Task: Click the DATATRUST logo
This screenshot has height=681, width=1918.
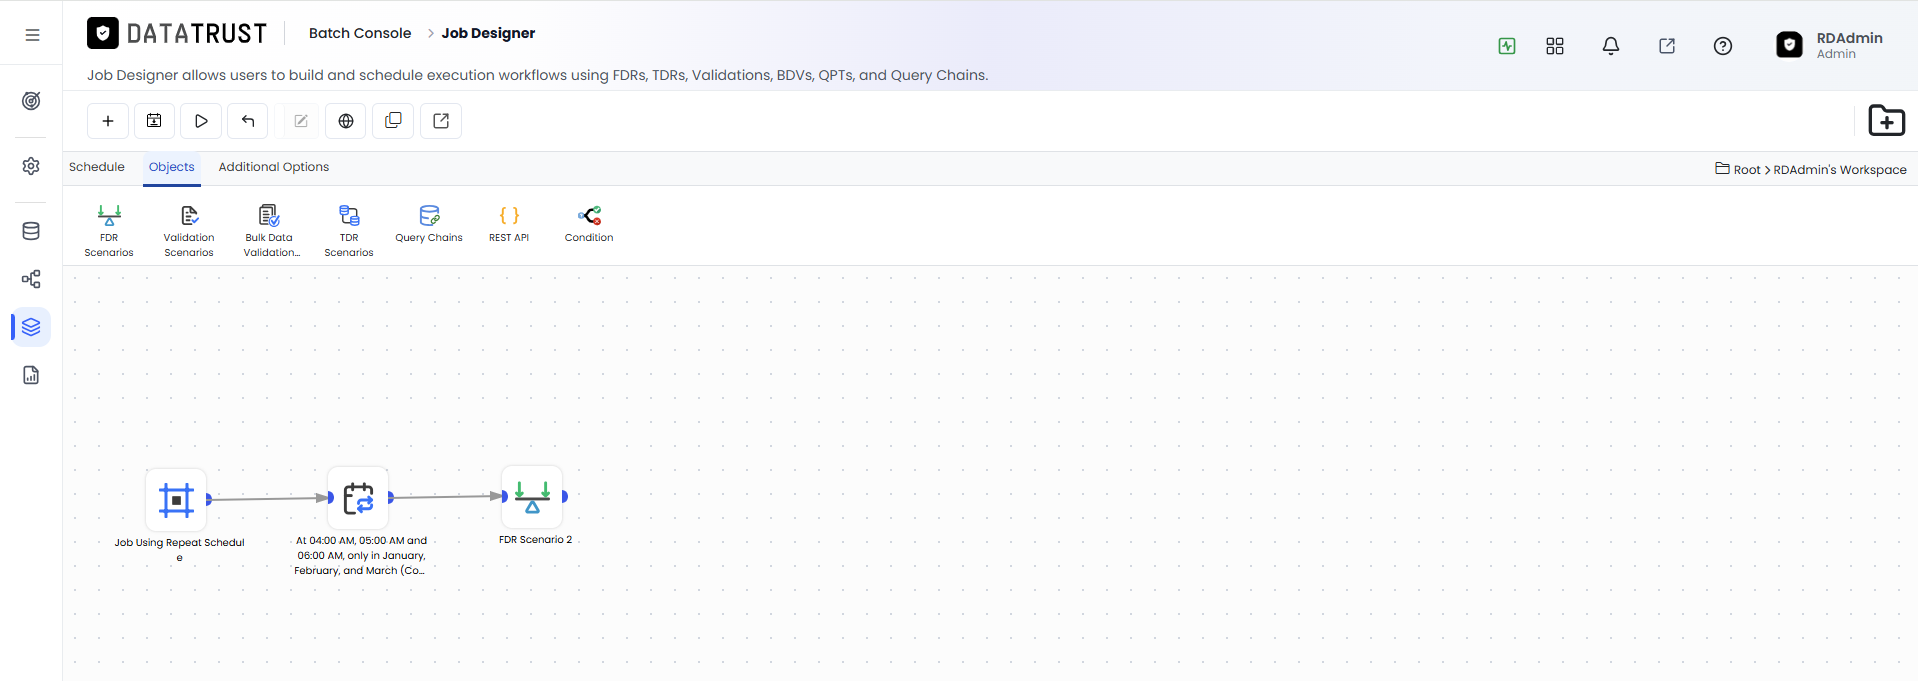Action: tap(177, 34)
